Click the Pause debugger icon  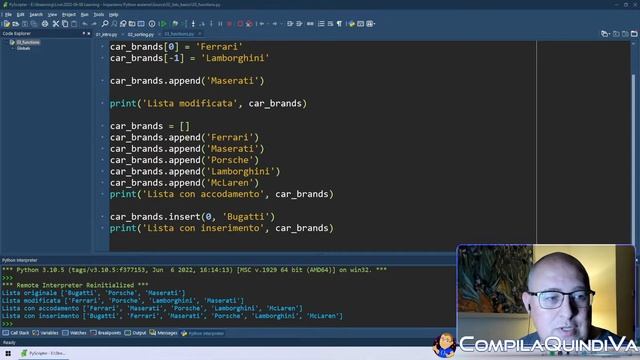click(x=220, y=24)
